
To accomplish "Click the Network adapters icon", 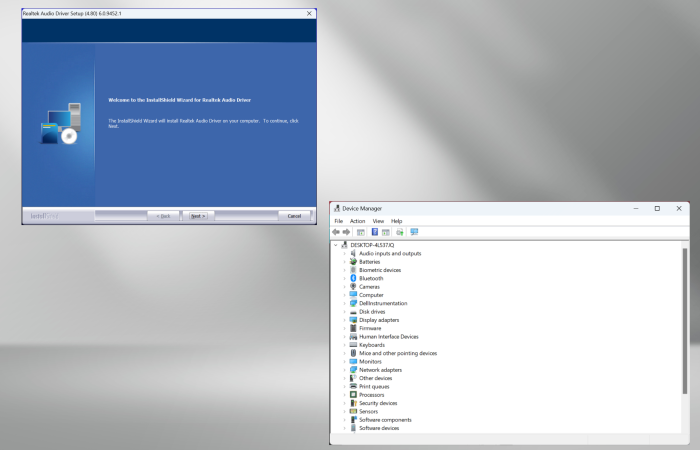I will (353, 370).
